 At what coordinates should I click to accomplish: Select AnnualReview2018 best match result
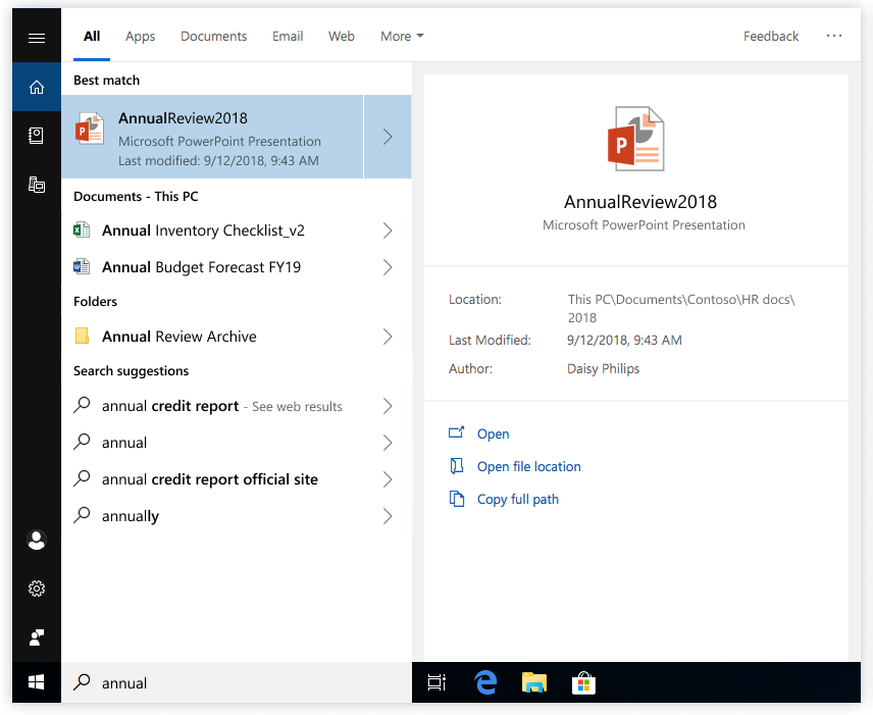(212, 136)
